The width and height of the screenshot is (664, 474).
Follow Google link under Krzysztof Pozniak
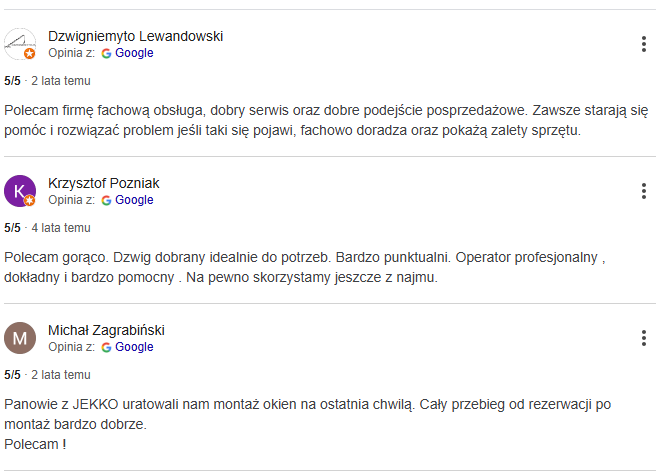pos(134,200)
